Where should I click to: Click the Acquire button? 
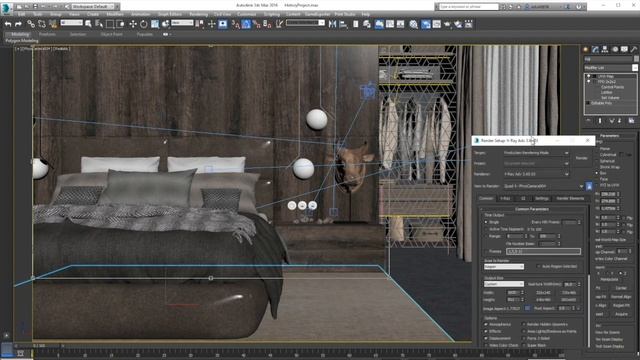(621, 315)
